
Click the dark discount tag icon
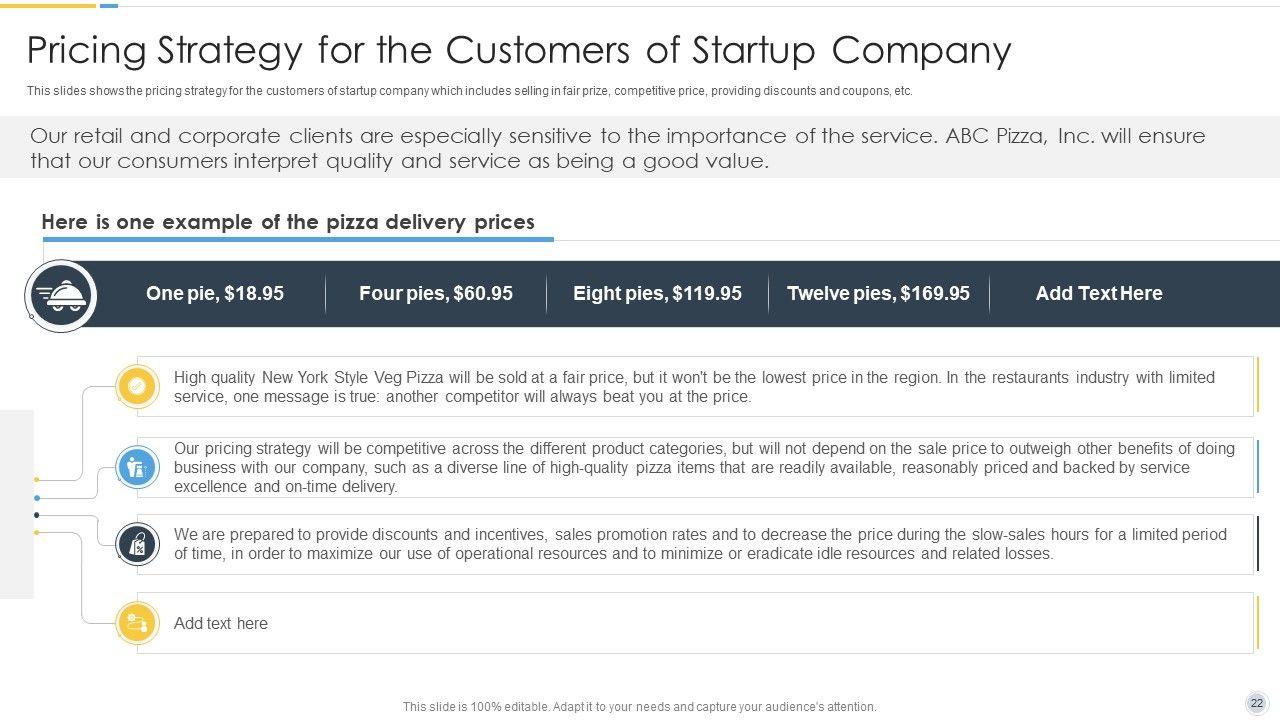click(137, 544)
